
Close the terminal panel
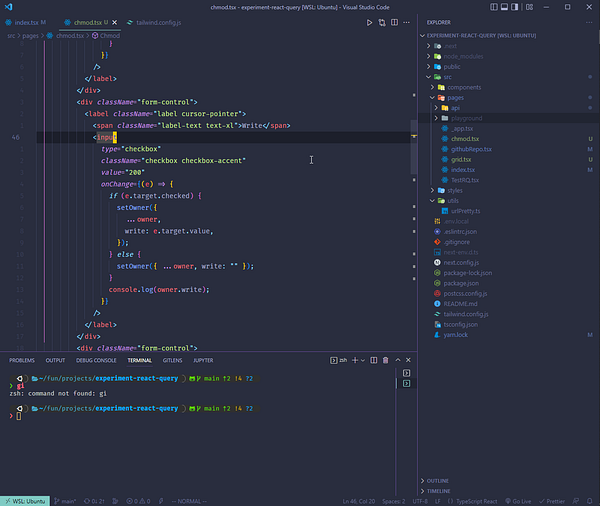(x=408, y=360)
